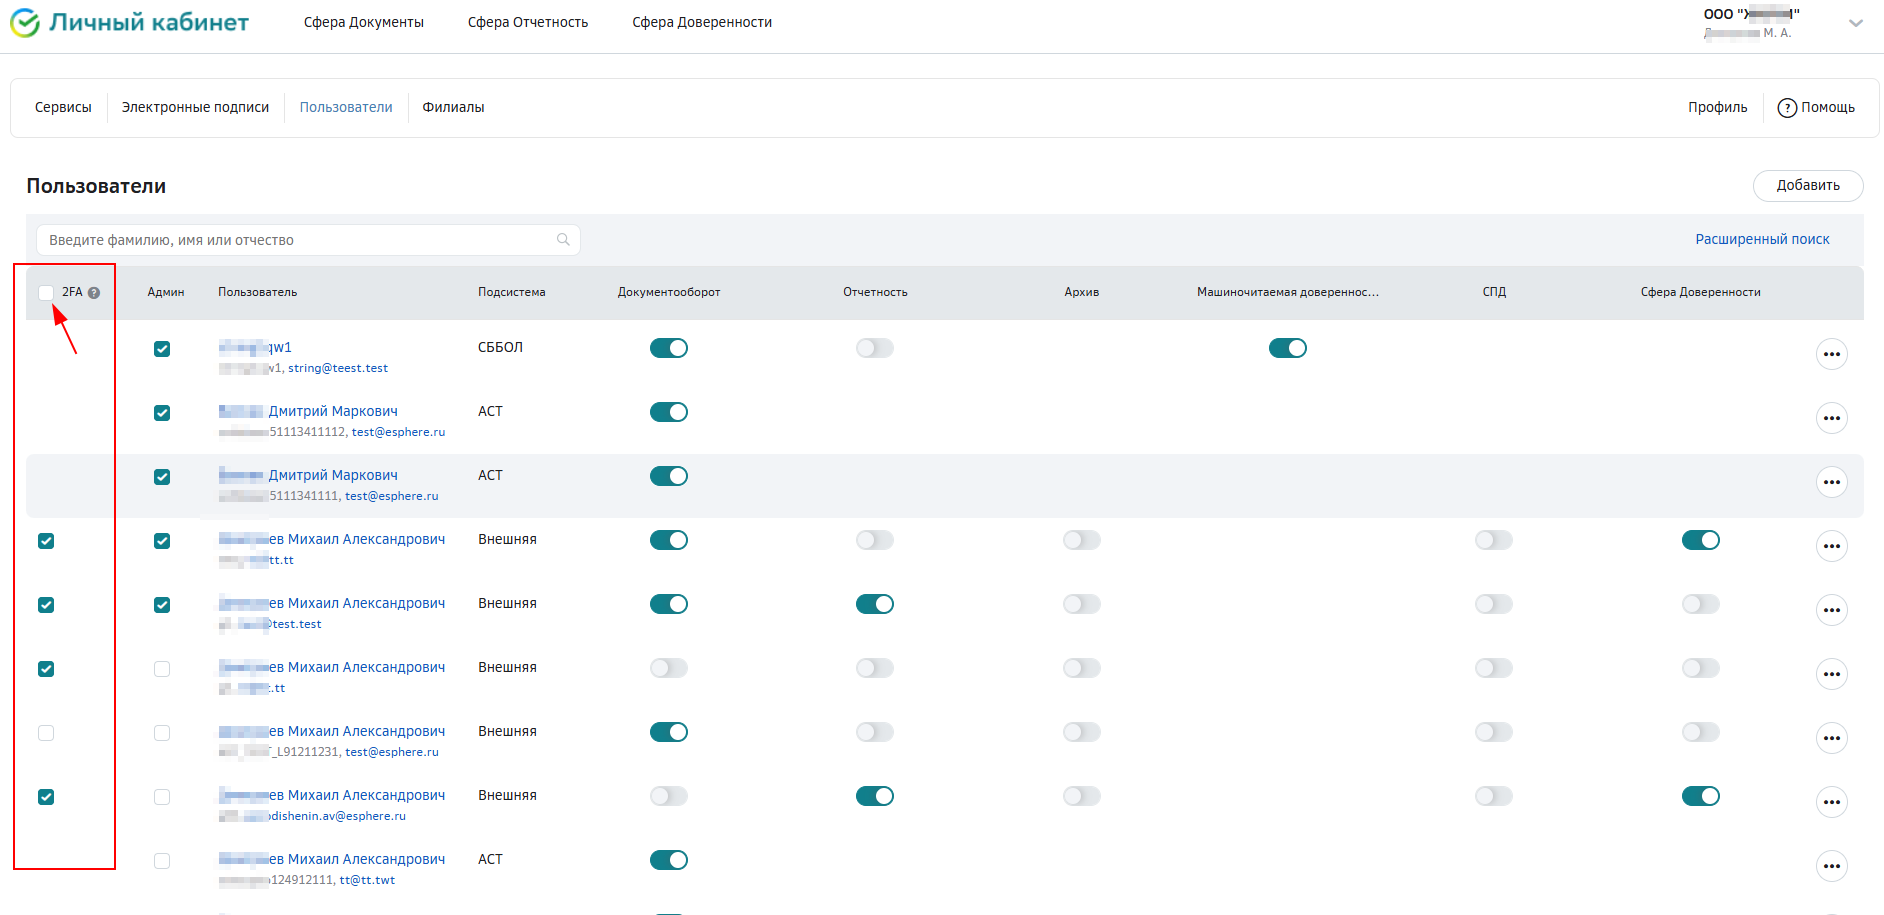This screenshot has width=1884, height=915.
Task: Open the qw1 user name link
Action: 255,347
